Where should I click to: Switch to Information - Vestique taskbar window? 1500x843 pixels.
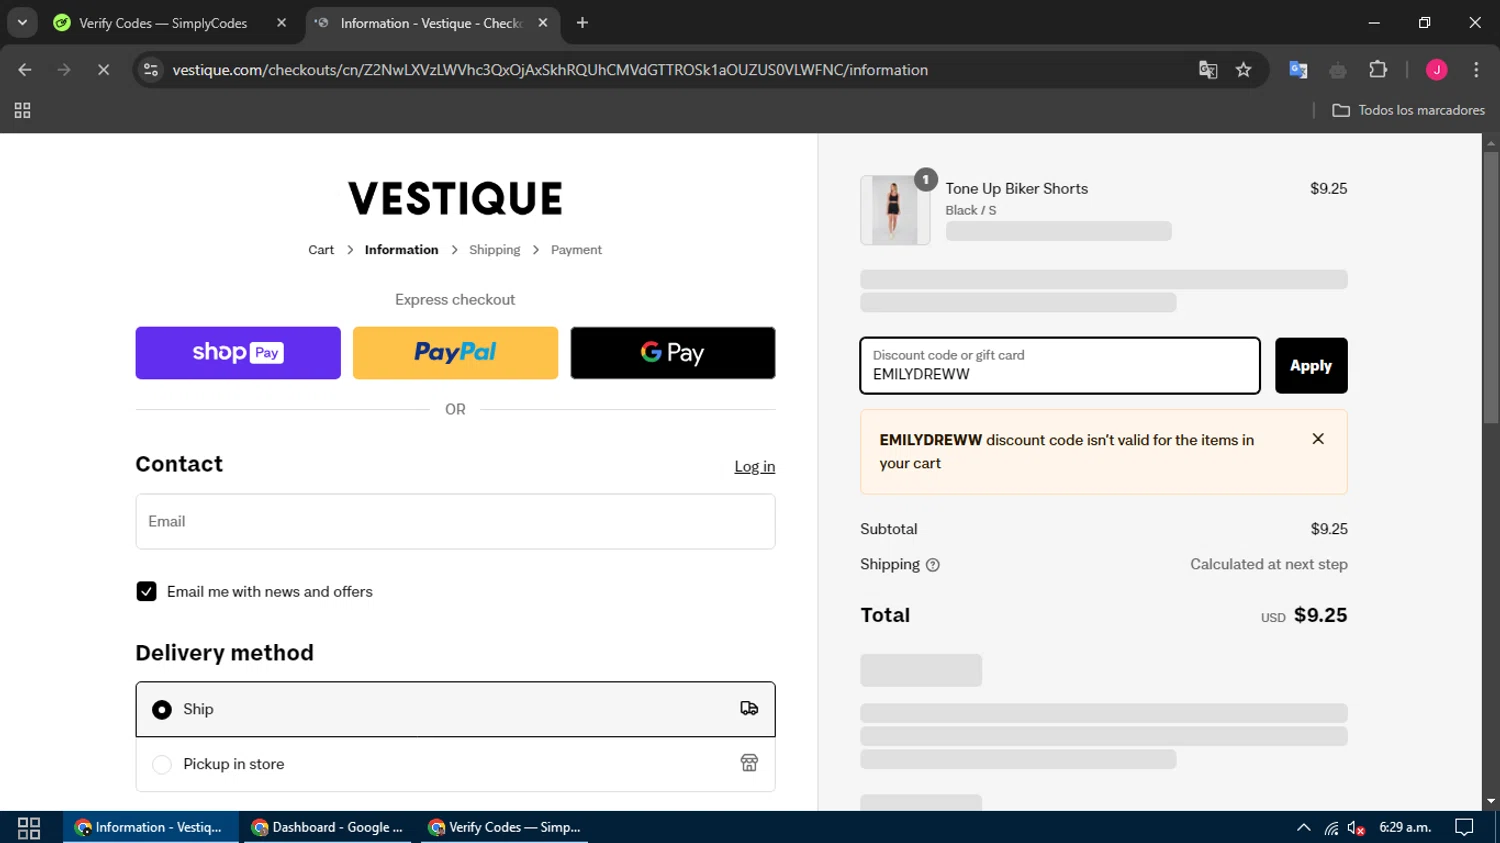tap(150, 828)
